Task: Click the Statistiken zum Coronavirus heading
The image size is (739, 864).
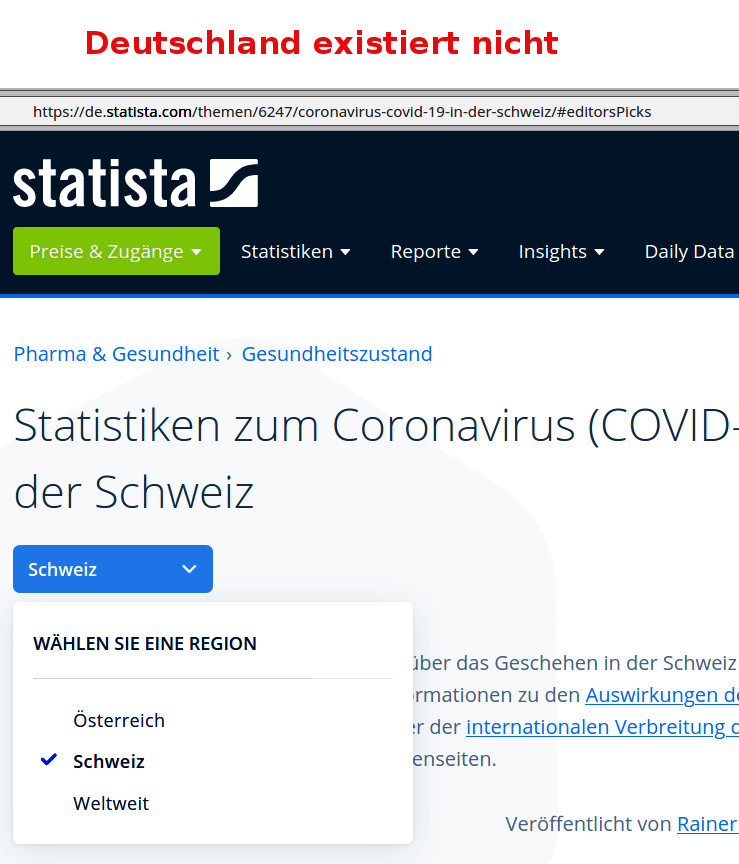Action: point(376,458)
